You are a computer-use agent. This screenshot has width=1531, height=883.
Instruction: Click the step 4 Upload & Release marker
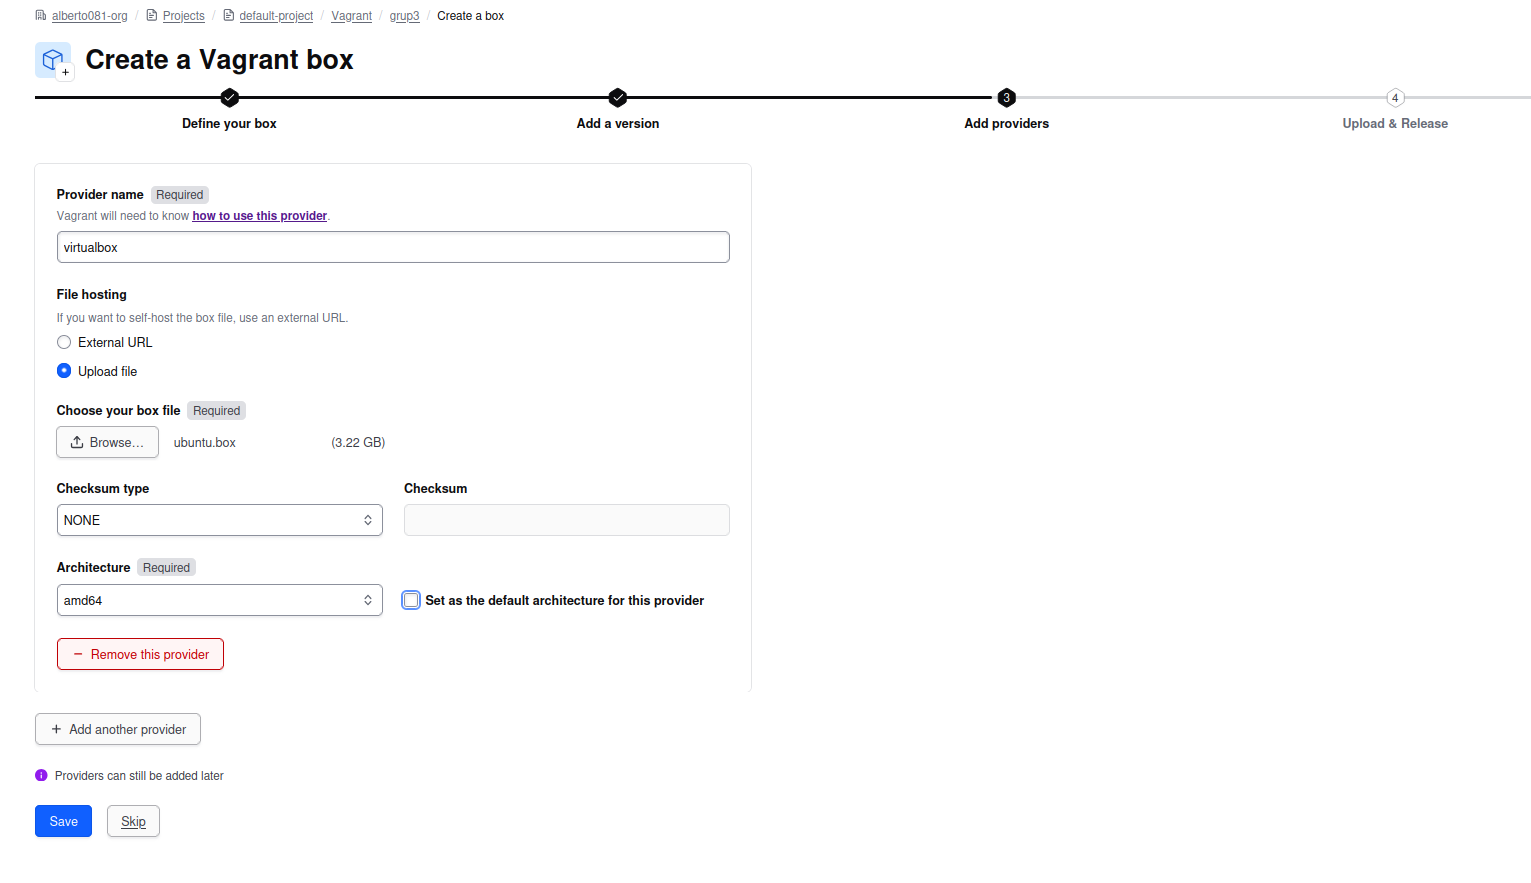1395,98
